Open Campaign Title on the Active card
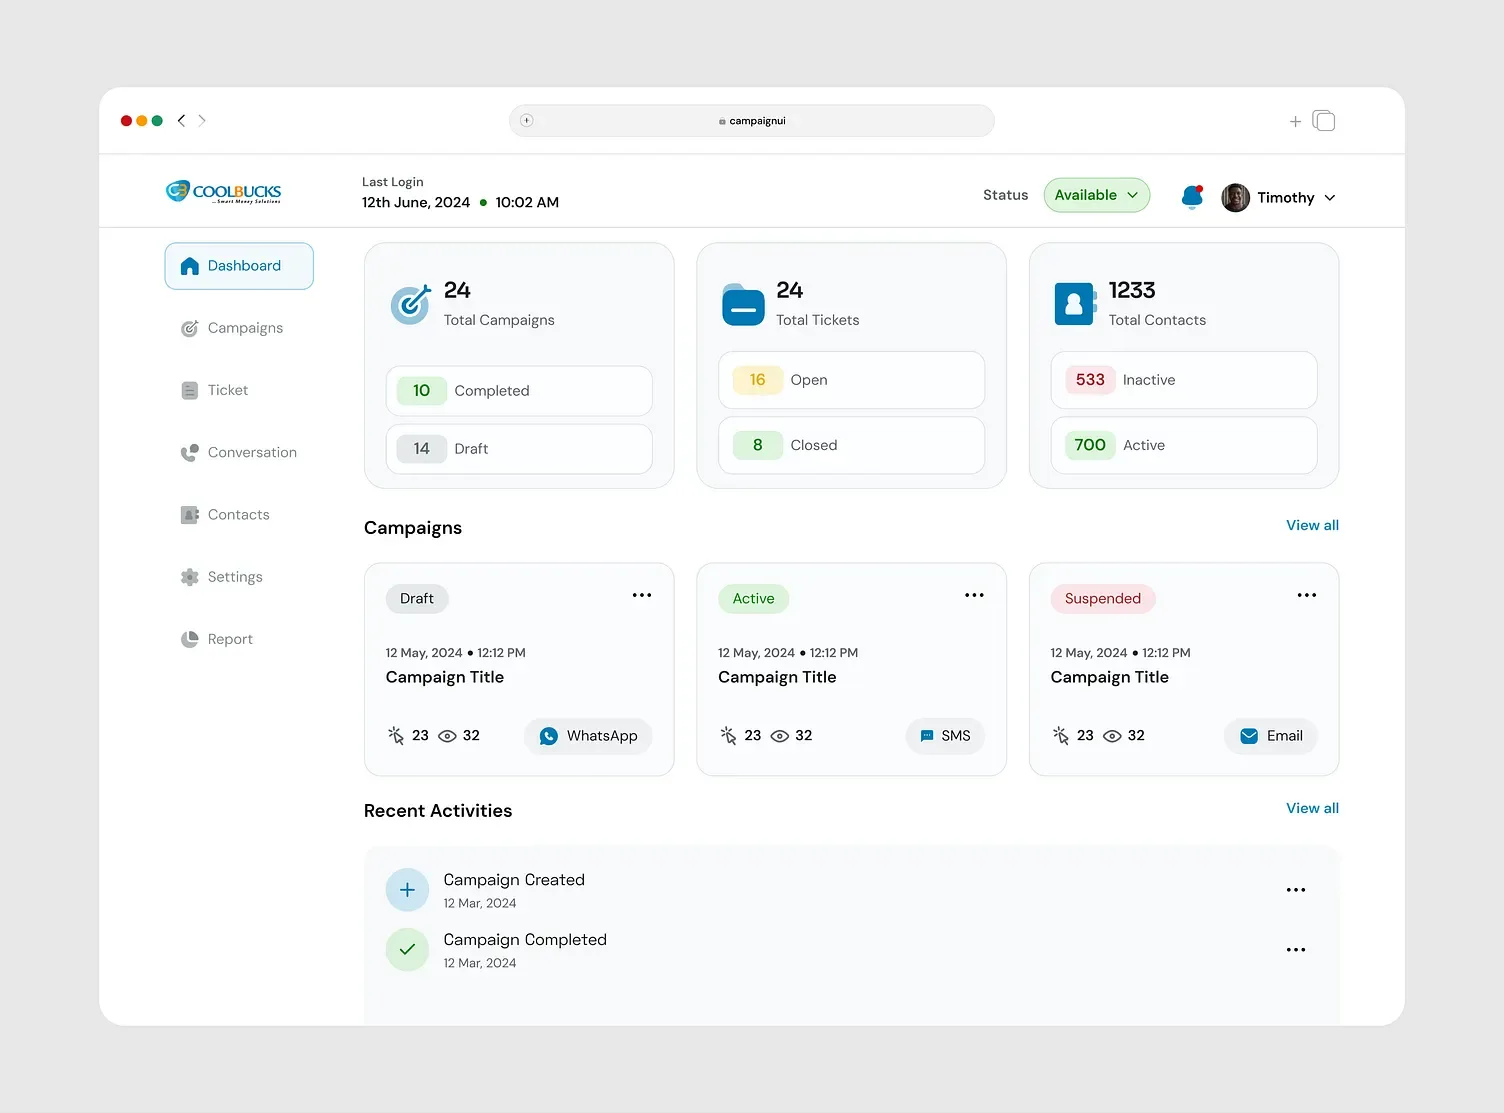 (x=777, y=677)
